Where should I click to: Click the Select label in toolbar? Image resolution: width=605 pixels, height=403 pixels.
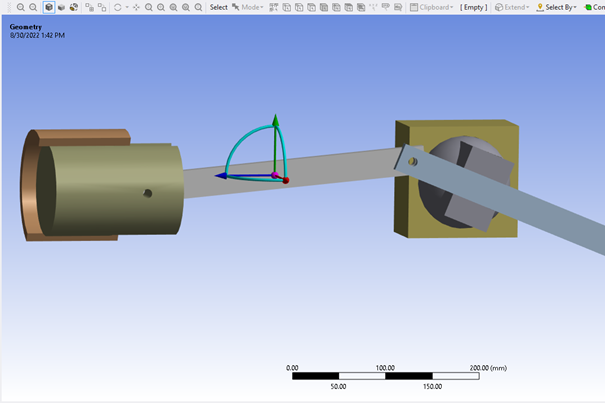(x=218, y=7)
